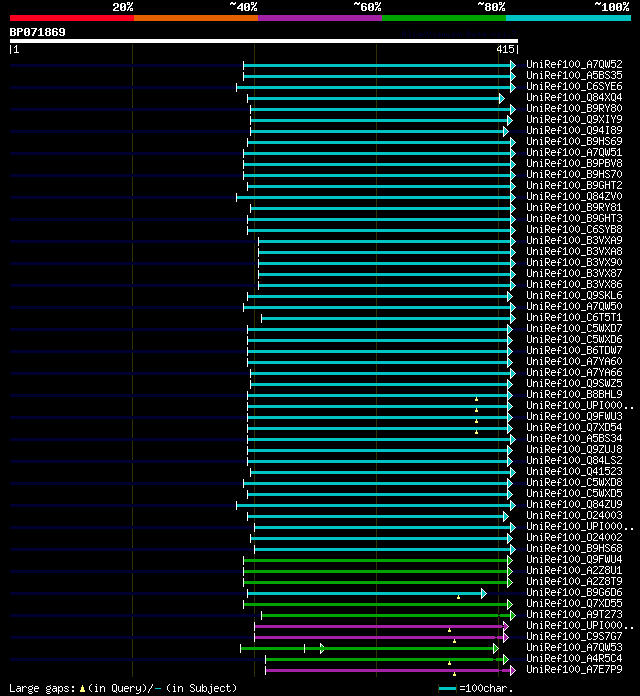
Task: Open hit UniRef100_C6T5T1
Action: click(x=574, y=317)
